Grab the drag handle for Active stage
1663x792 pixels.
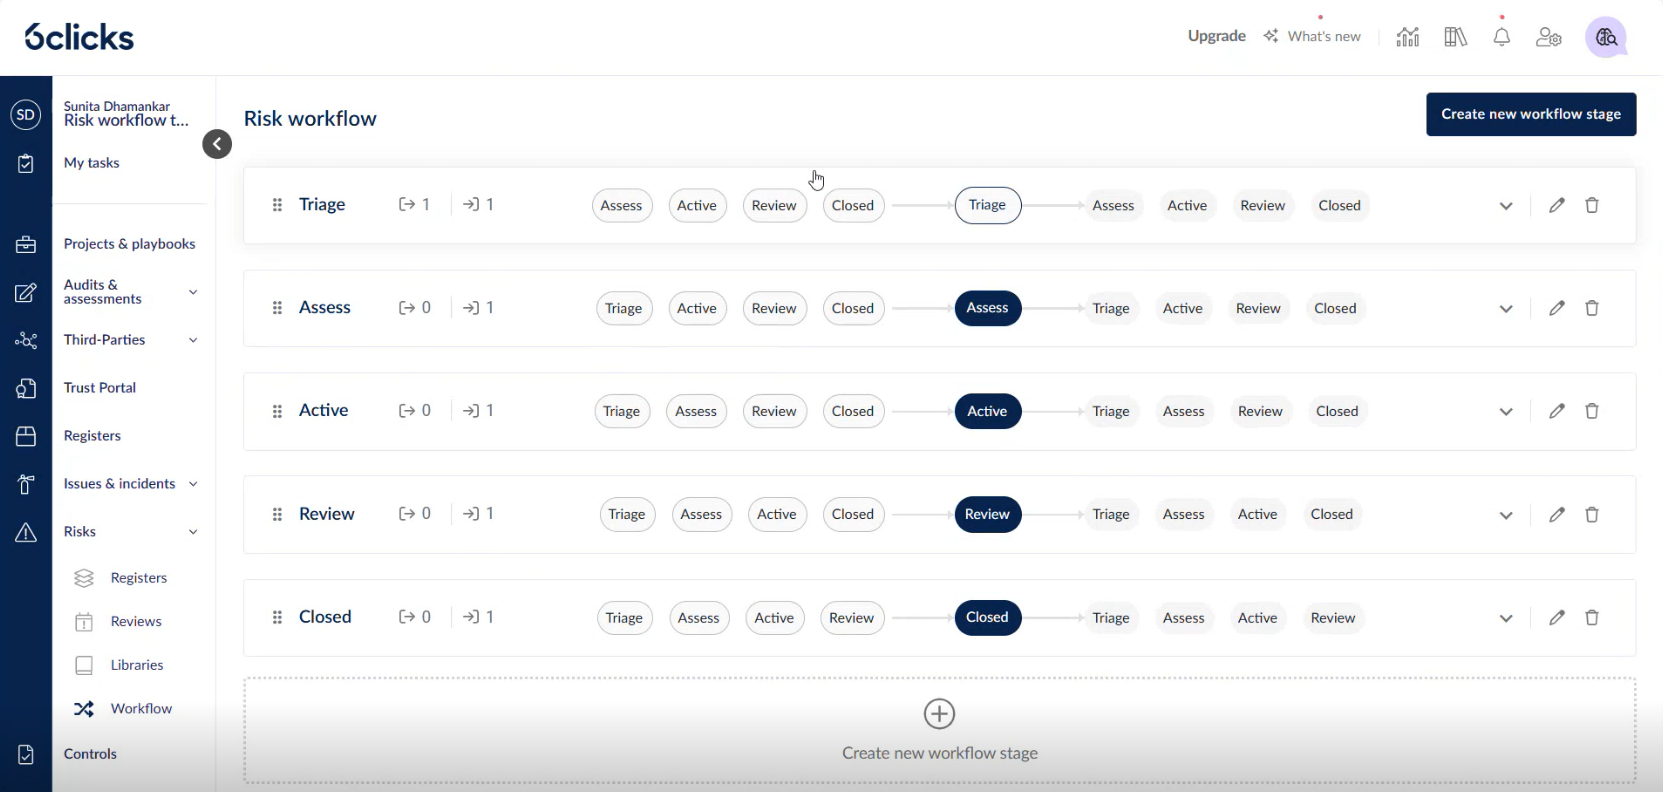pyautogui.click(x=277, y=411)
